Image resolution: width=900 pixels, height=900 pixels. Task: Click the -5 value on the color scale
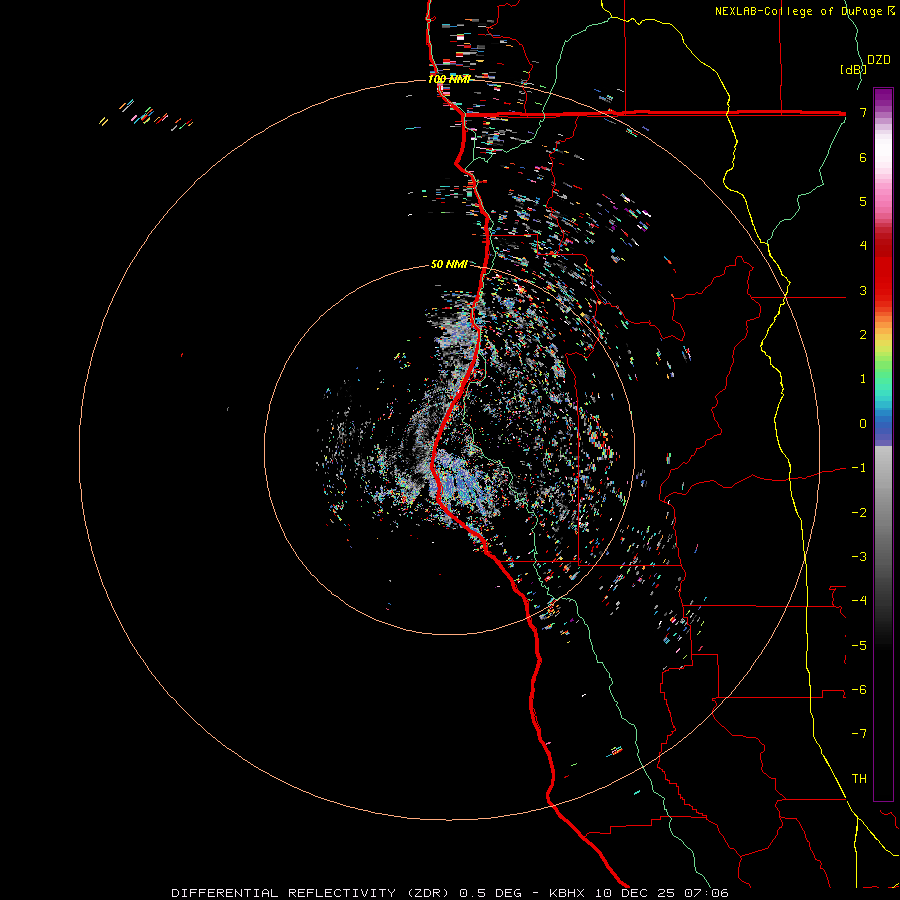pyautogui.click(x=859, y=646)
